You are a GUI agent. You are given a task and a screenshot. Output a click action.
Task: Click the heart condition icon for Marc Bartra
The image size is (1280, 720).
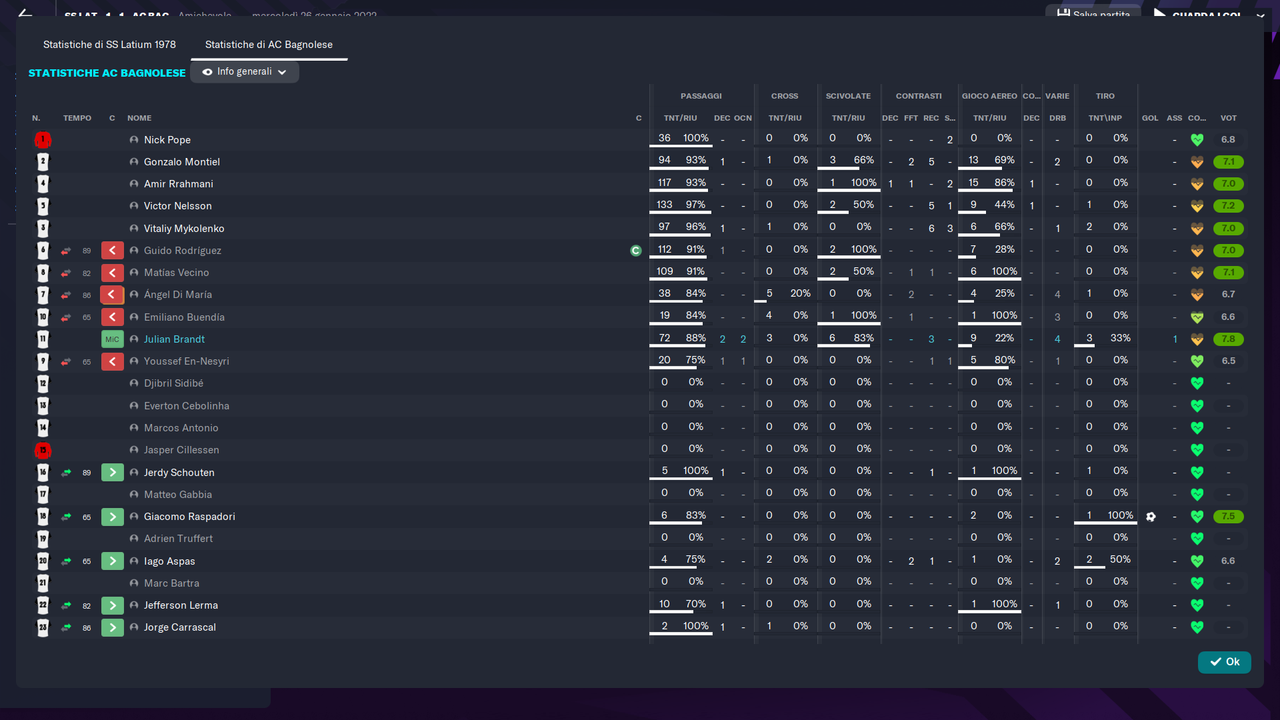[x=1197, y=583]
